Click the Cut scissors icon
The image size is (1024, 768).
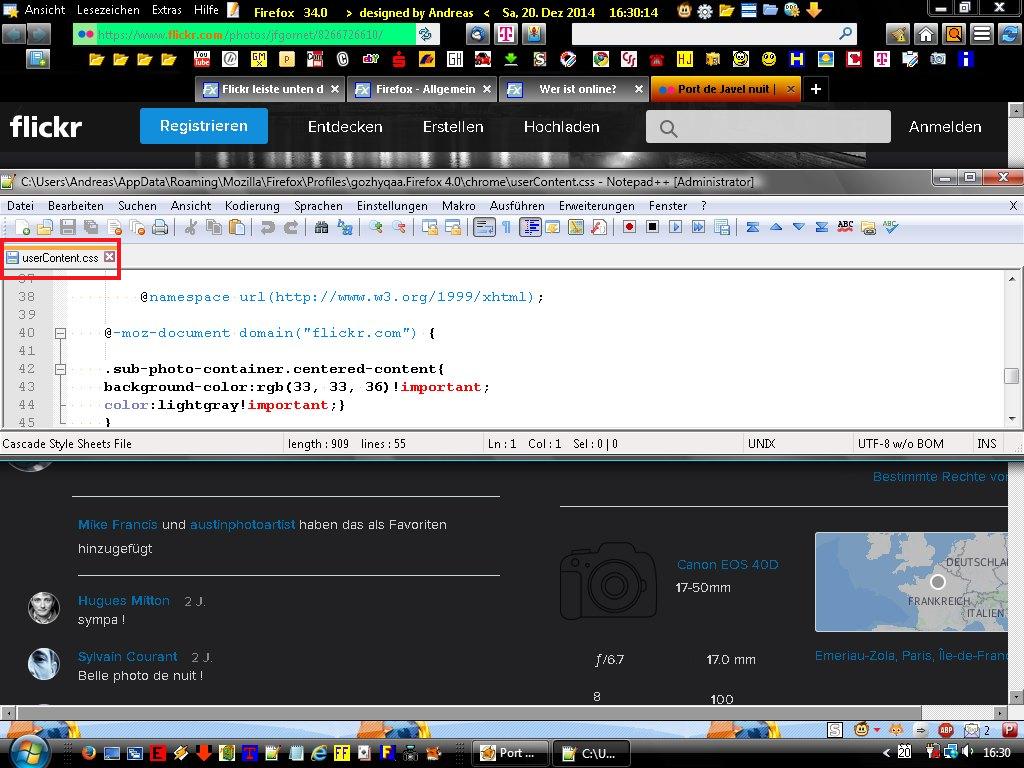click(x=190, y=228)
